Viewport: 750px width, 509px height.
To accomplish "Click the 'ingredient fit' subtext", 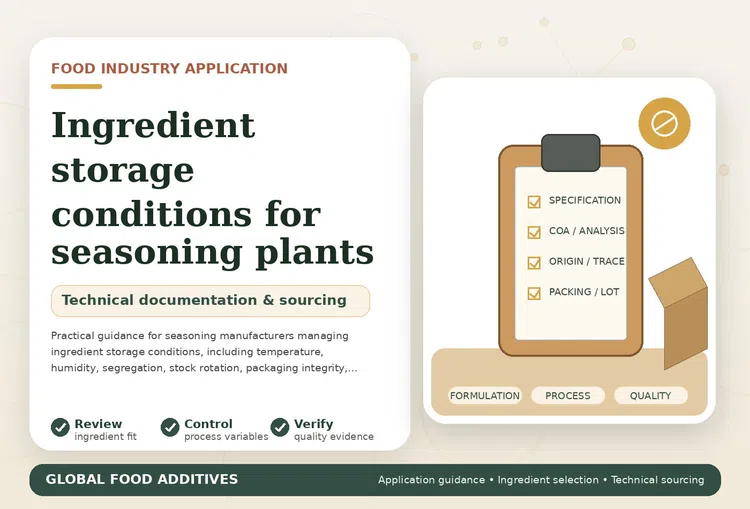I will [x=105, y=436].
